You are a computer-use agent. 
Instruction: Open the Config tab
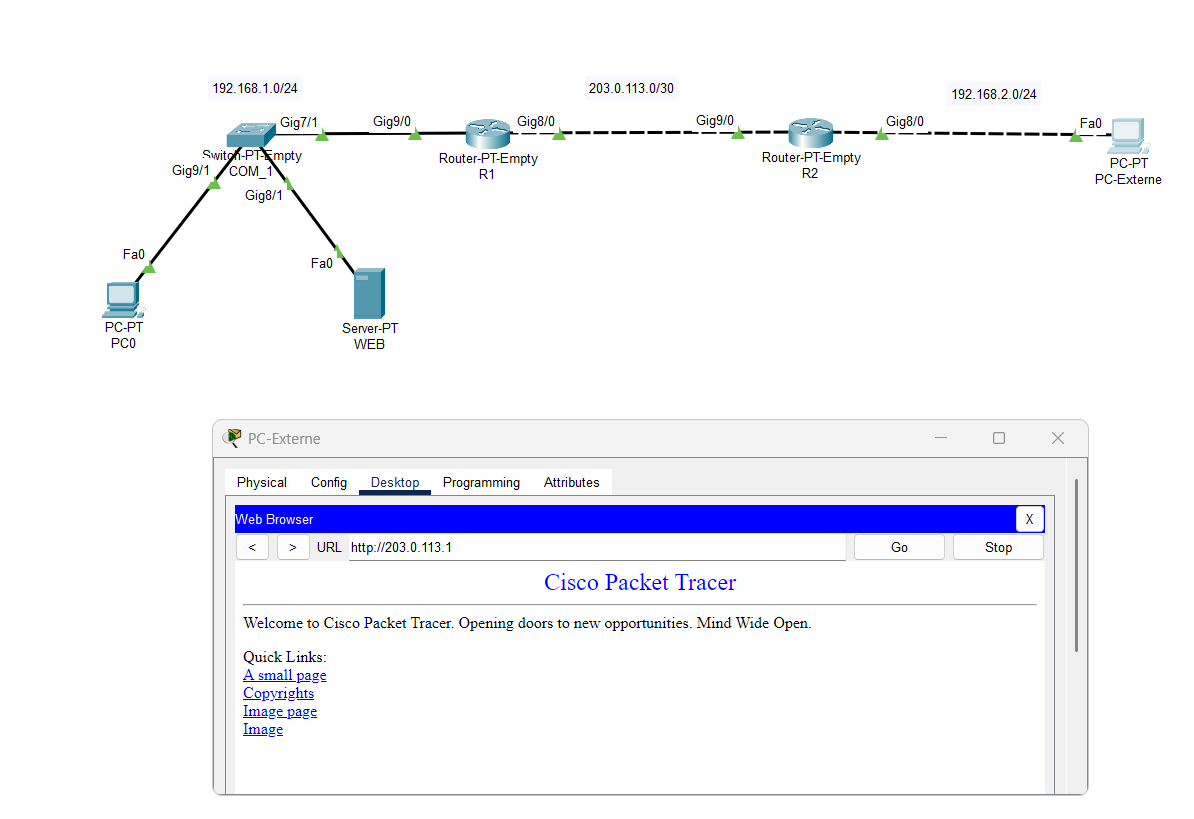tap(328, 482)
